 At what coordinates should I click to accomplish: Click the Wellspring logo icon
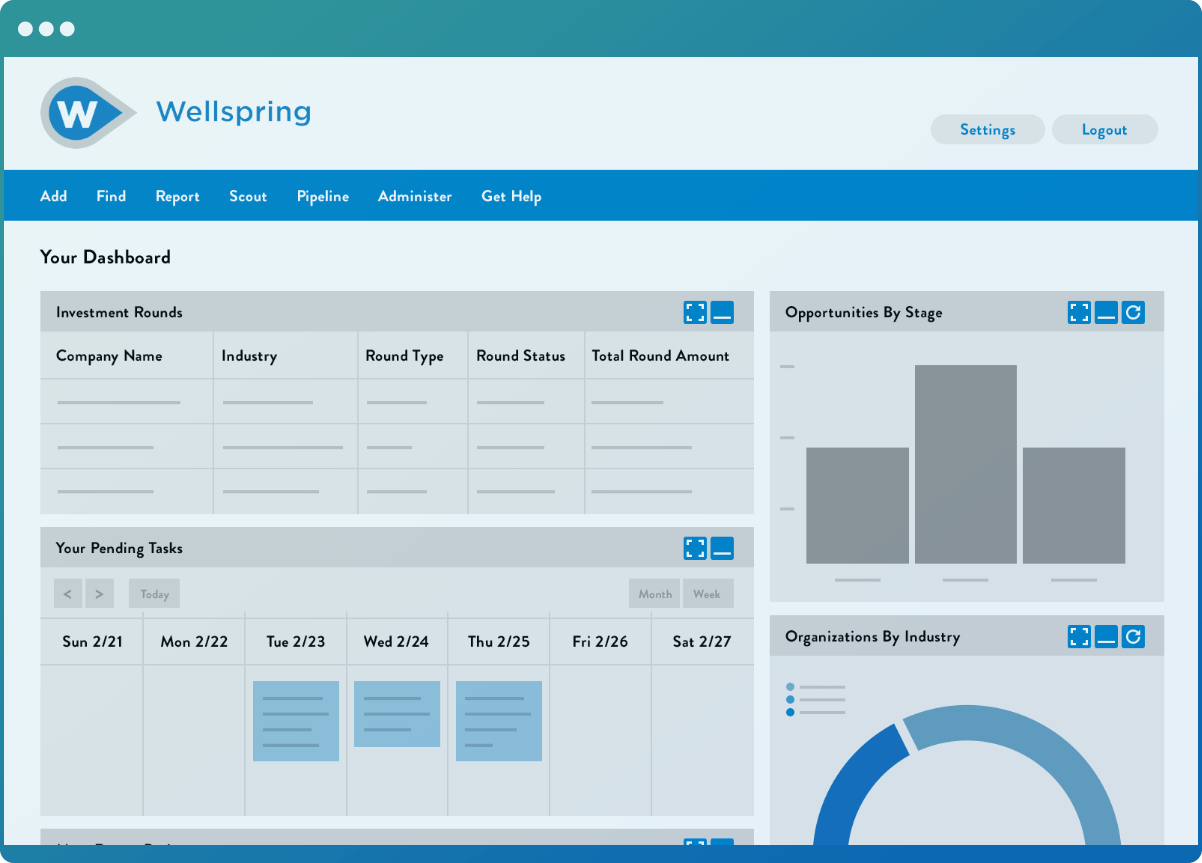pos(88,113)
